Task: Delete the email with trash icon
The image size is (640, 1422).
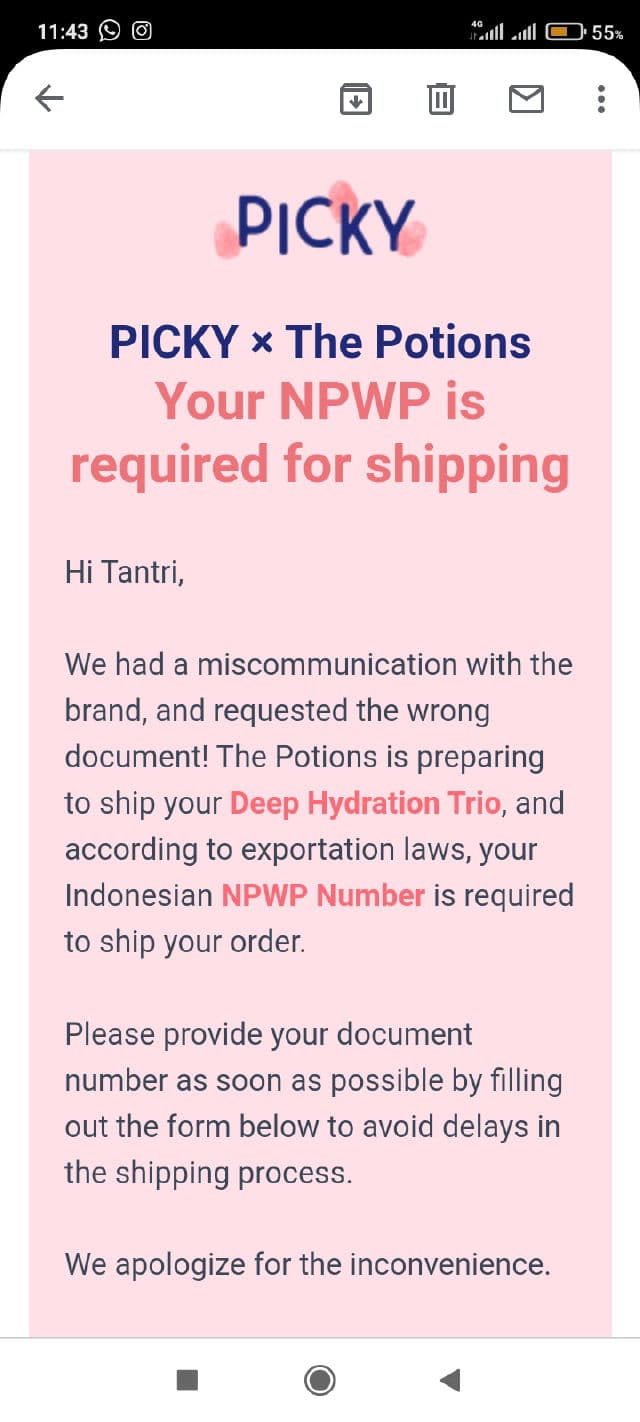Action: [x=441, y=99]
